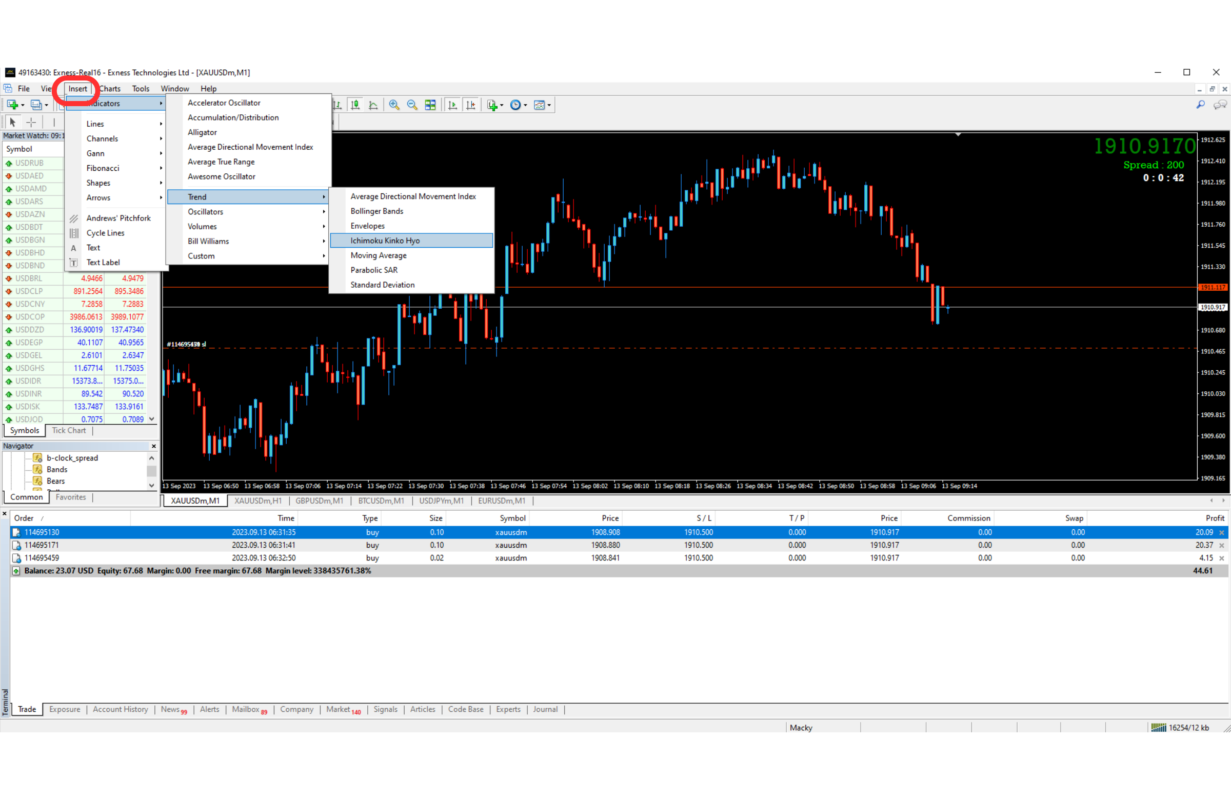Expand the Fibonacci submenu
This screenshot has height=800, width=1231.
point(115,168)
